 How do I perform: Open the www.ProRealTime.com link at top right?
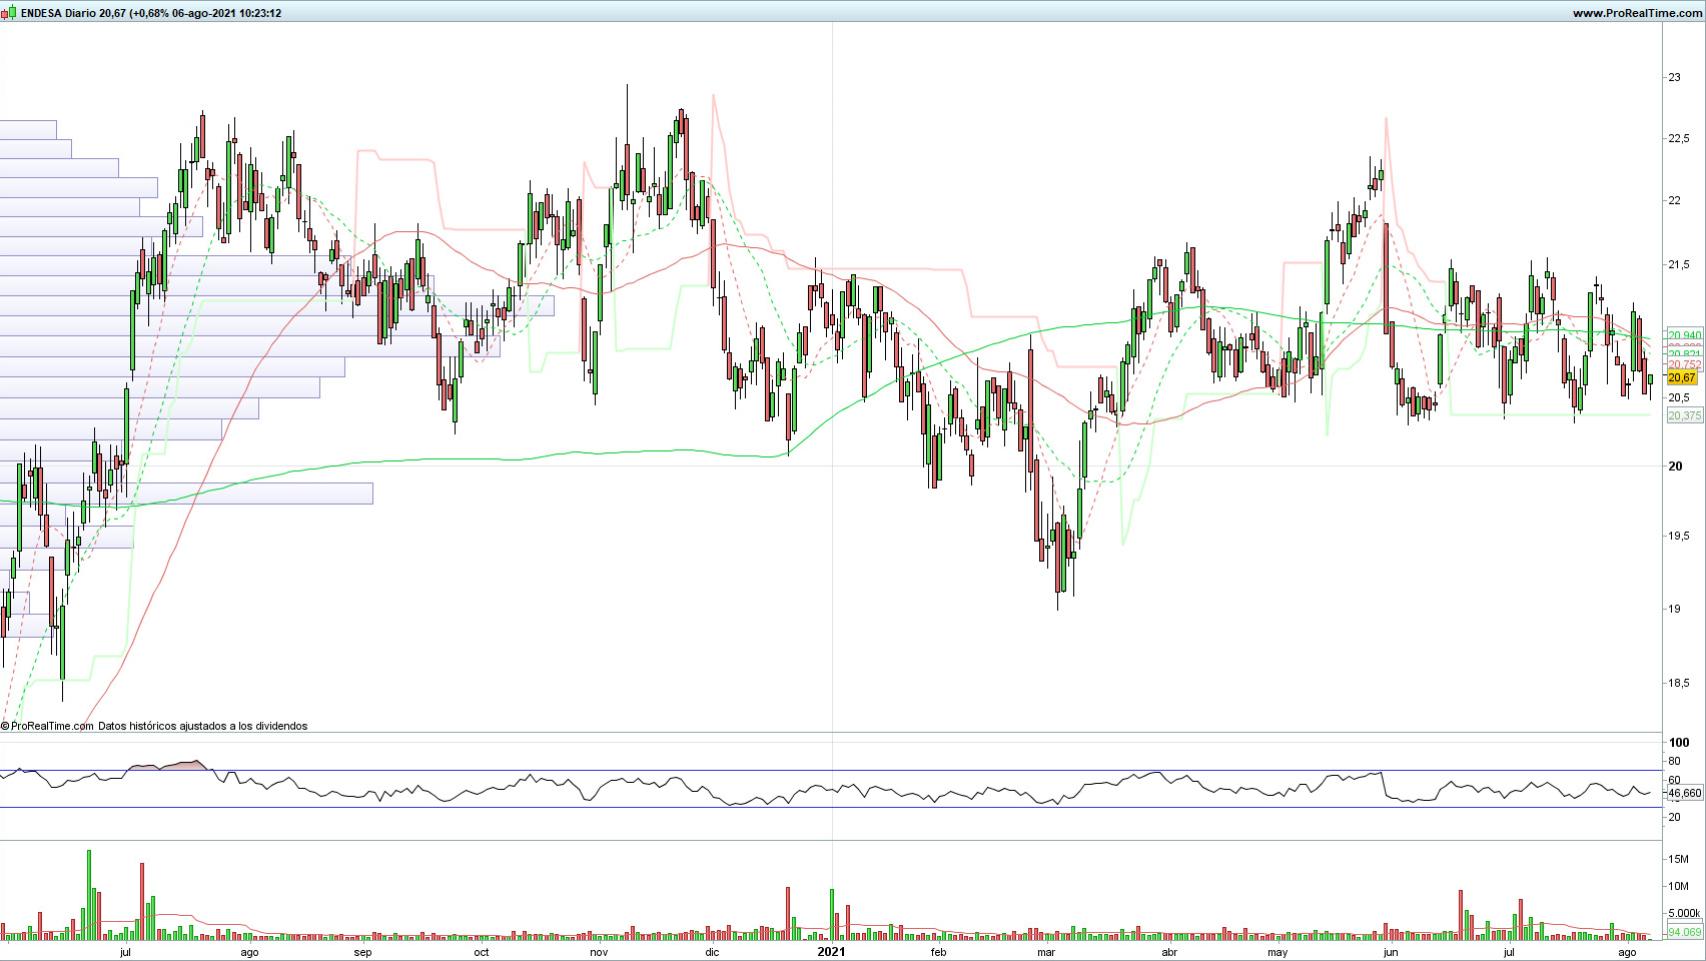(x=1635, y=13)
